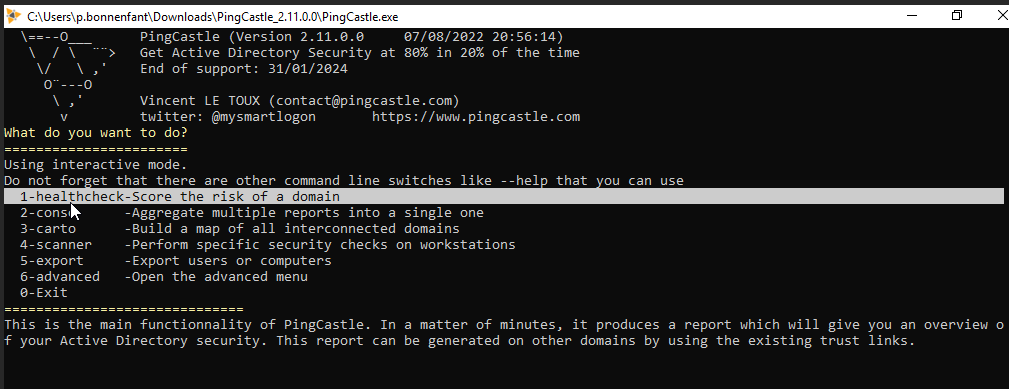Restore down the console window
Image resolution: width=1009 pixels, height=389 pixels.
tap(957, 15)
